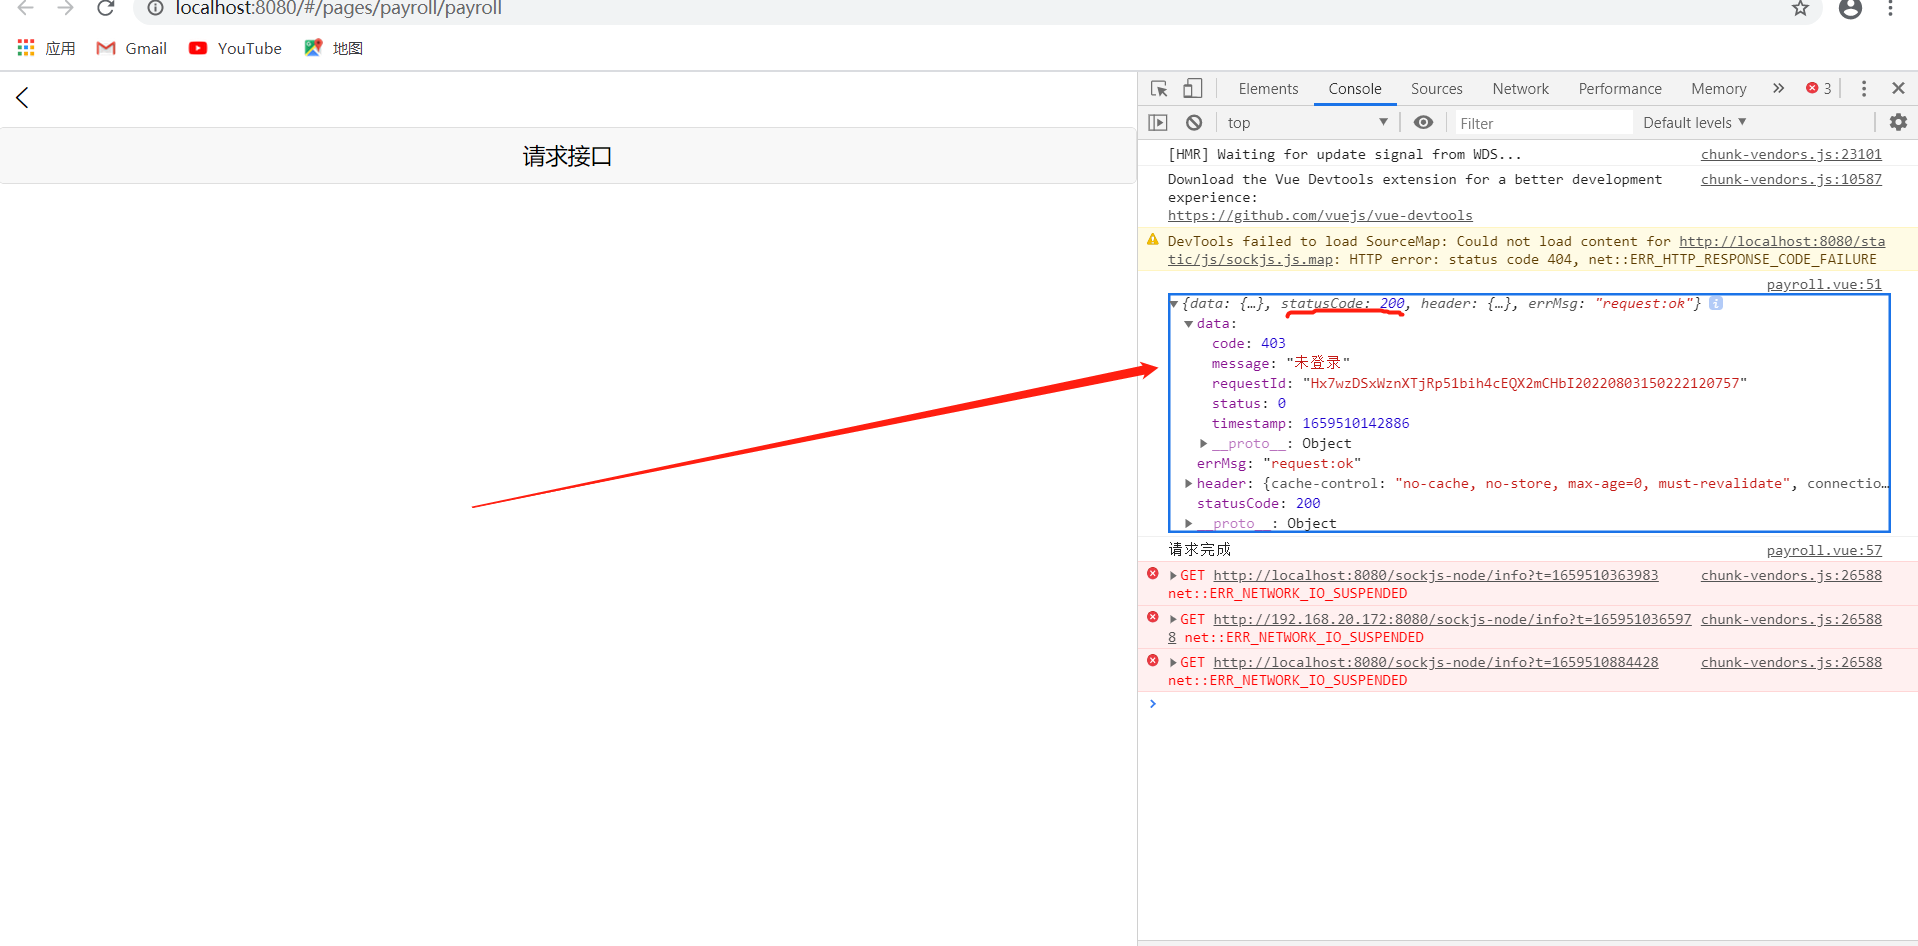This screenshot has height=946, width=1918.
Task: Switch to the Elements tab
Action: [x=1268, y=89]
